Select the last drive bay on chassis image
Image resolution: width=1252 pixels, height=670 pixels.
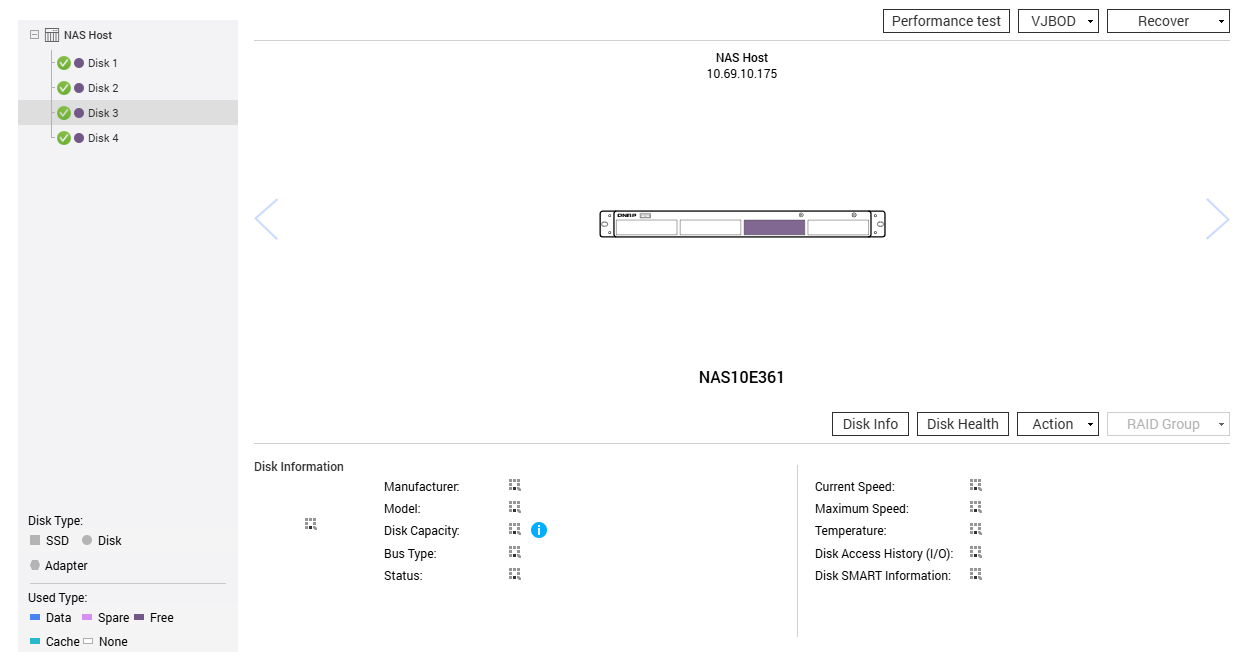coord(838,227)
